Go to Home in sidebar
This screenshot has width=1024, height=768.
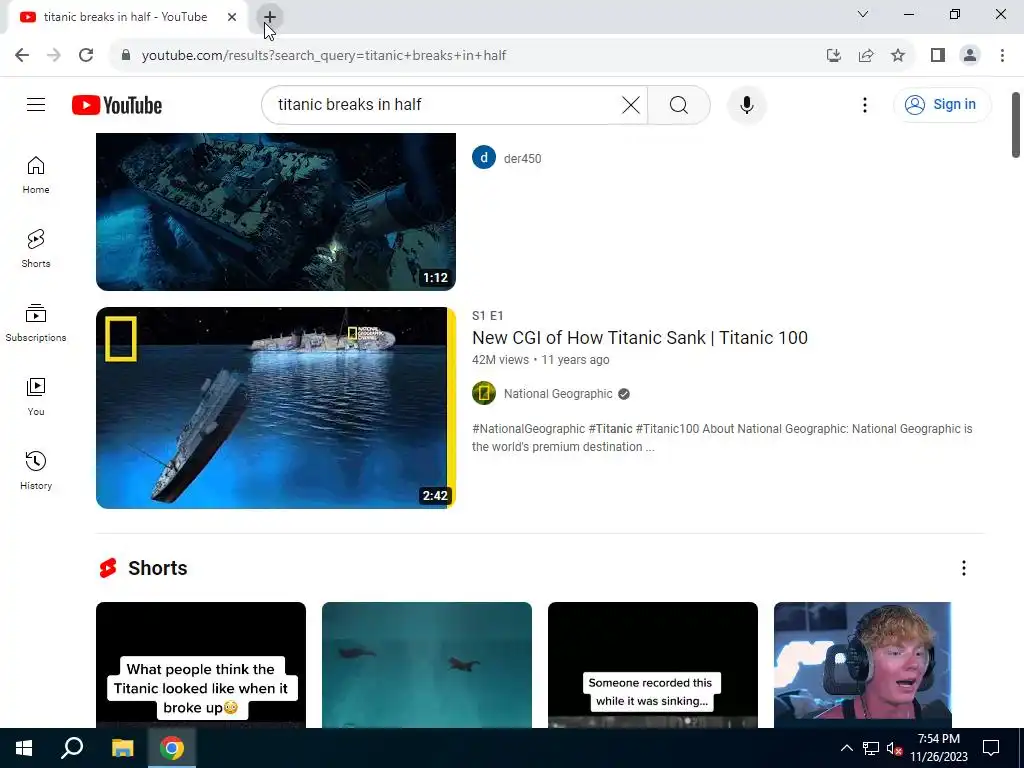click(36, 175)
